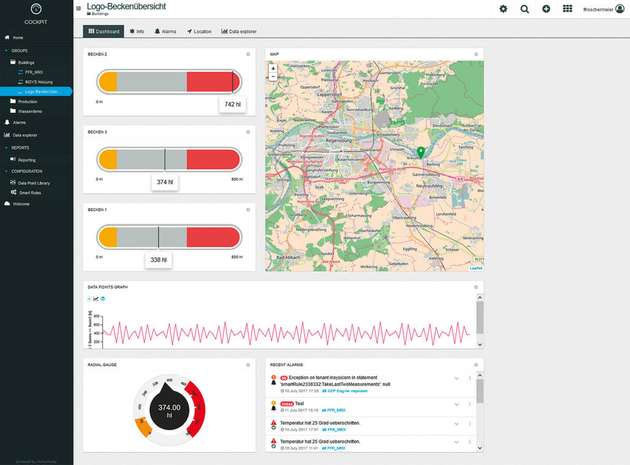Open widget settings cog for Becken 1
The width and height of the screenshot is (630, 465).
coord(248,210)
